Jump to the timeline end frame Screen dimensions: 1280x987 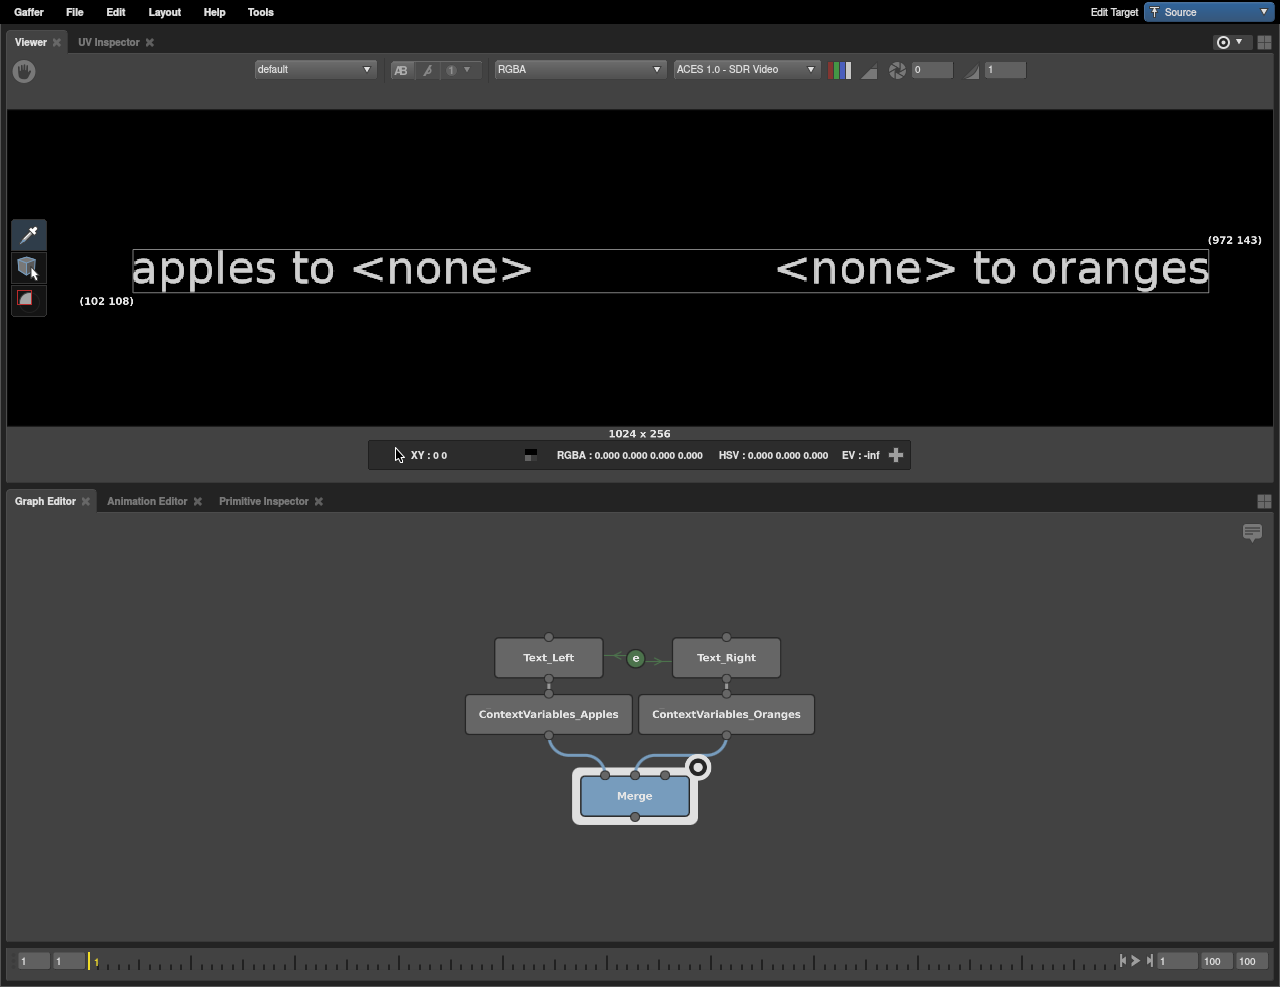coord(1150,961)
